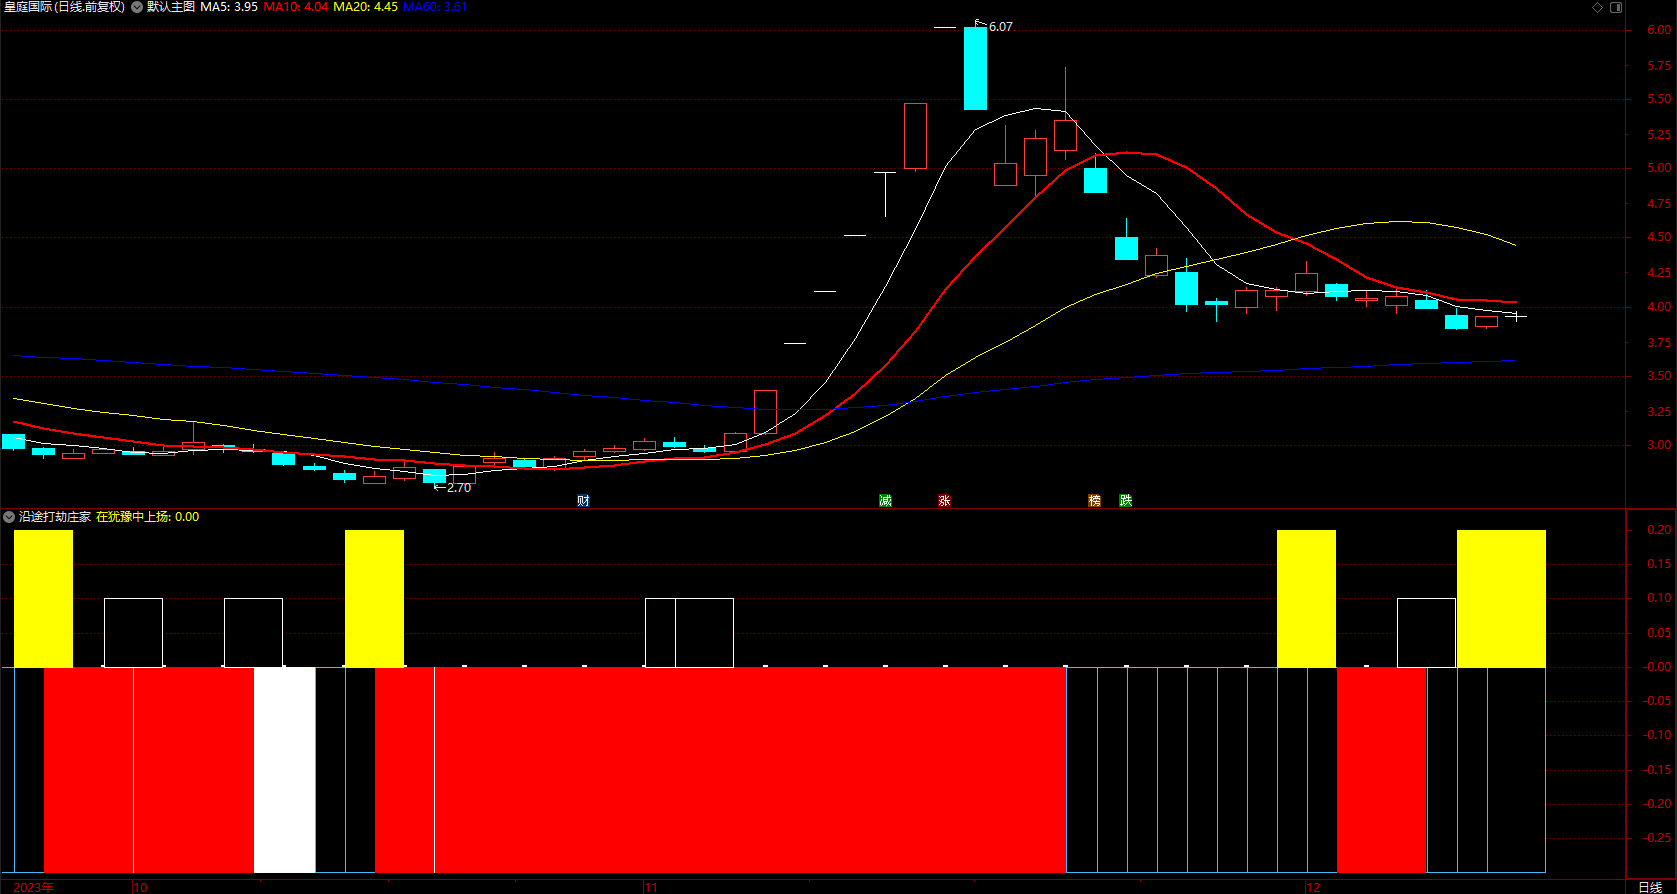
Task: Click the month 12 marker on time axis
Action: point(1314,887)
